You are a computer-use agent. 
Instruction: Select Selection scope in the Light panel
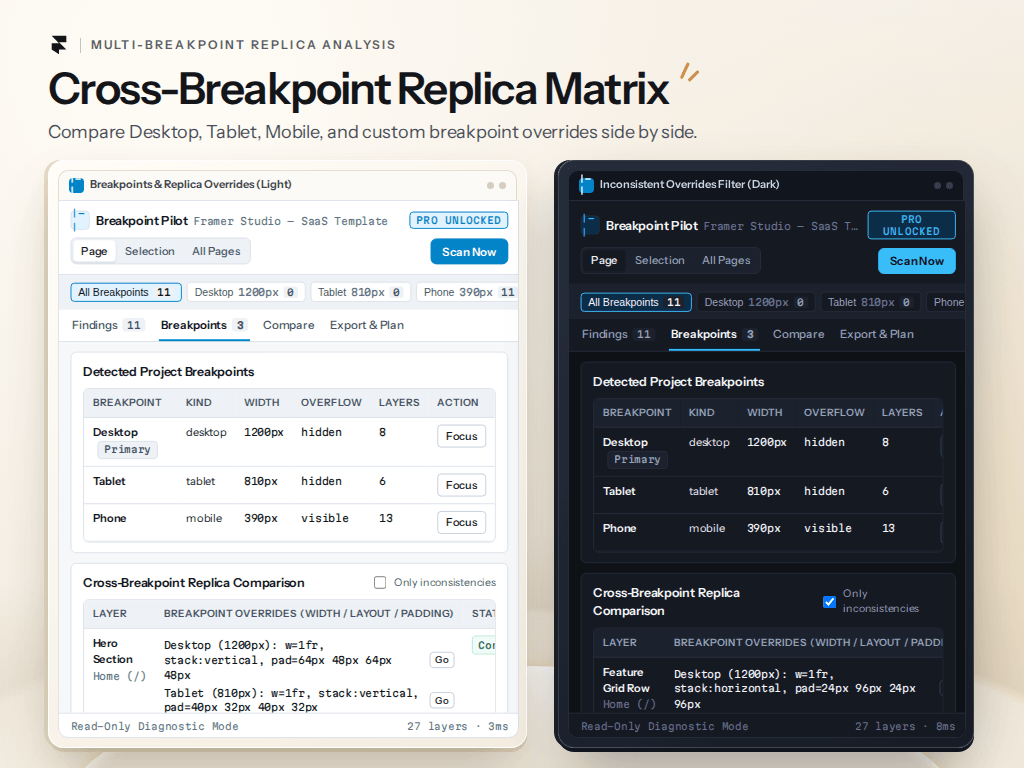pos(150,251)
